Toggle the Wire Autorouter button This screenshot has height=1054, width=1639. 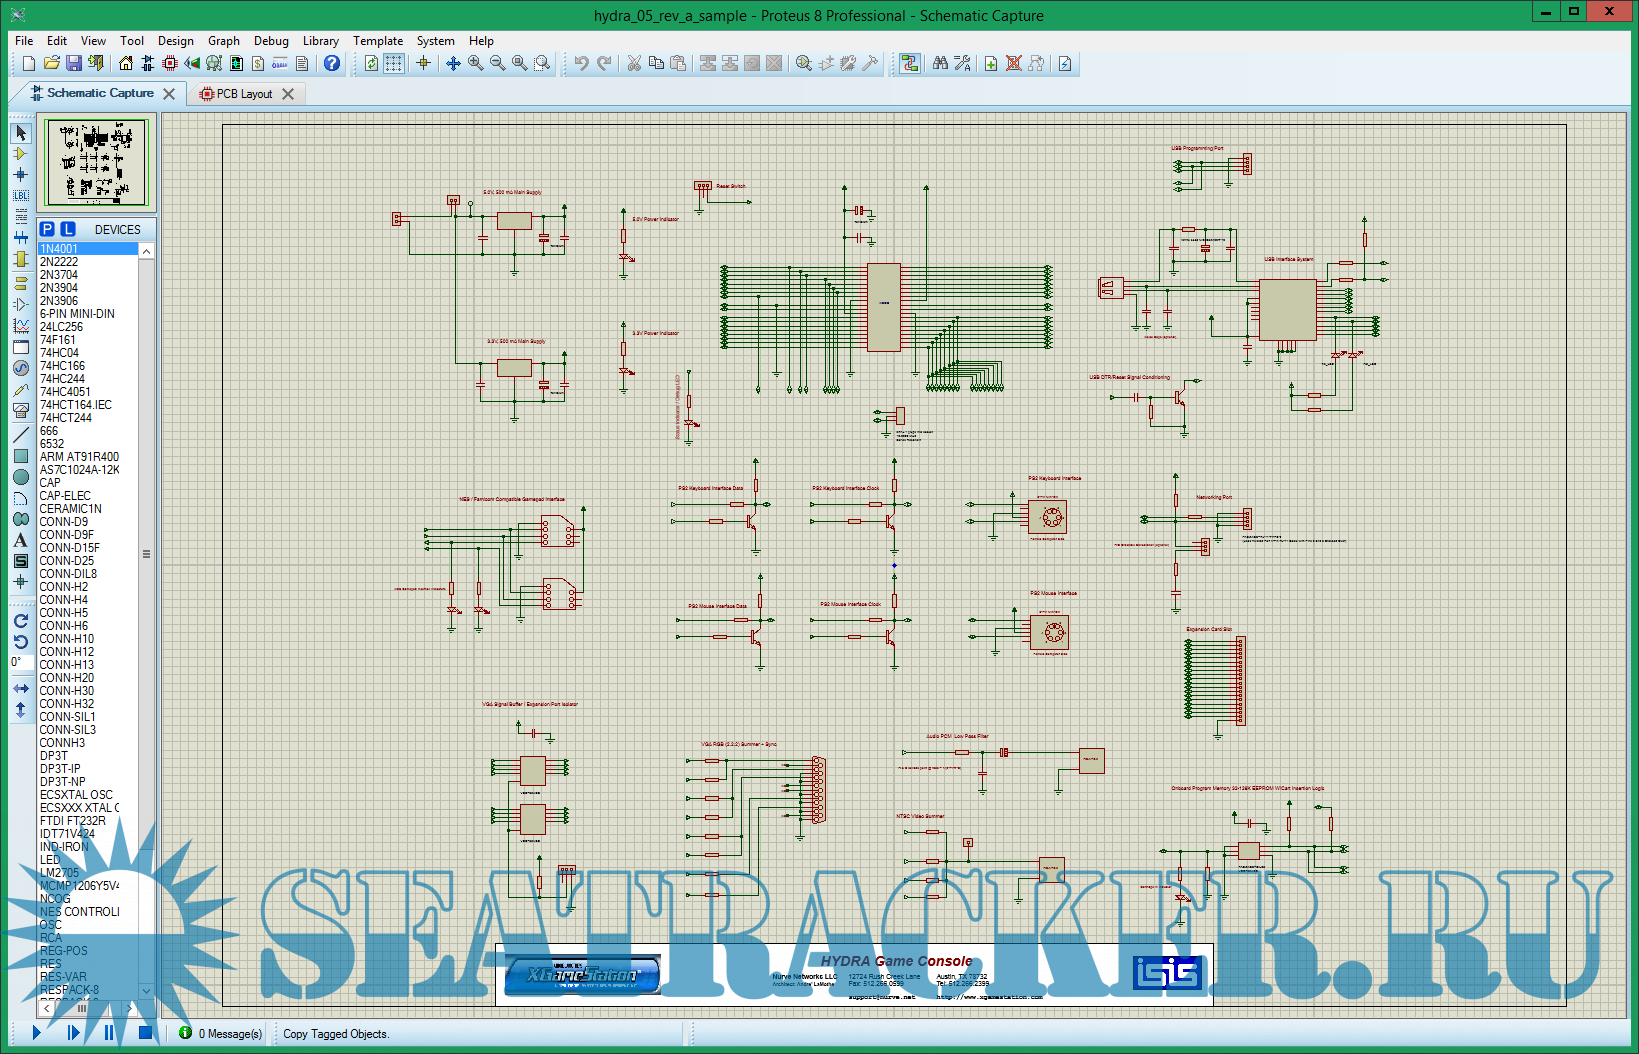point(909,64)
